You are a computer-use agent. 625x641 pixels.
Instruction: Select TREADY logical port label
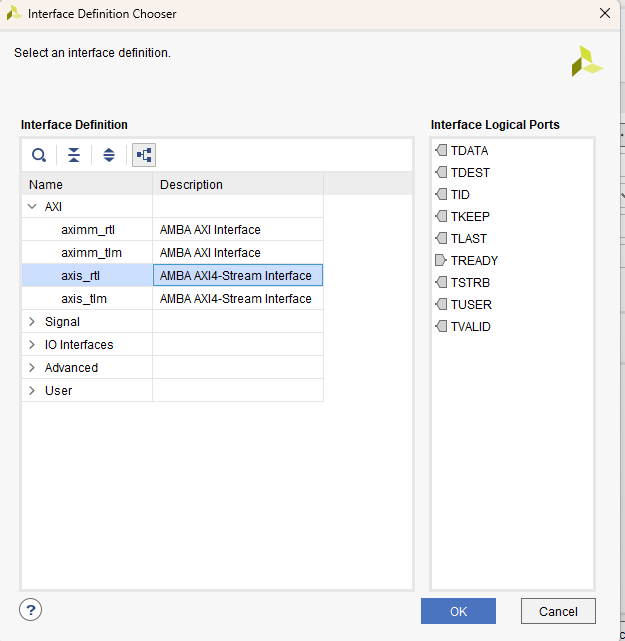474,261
